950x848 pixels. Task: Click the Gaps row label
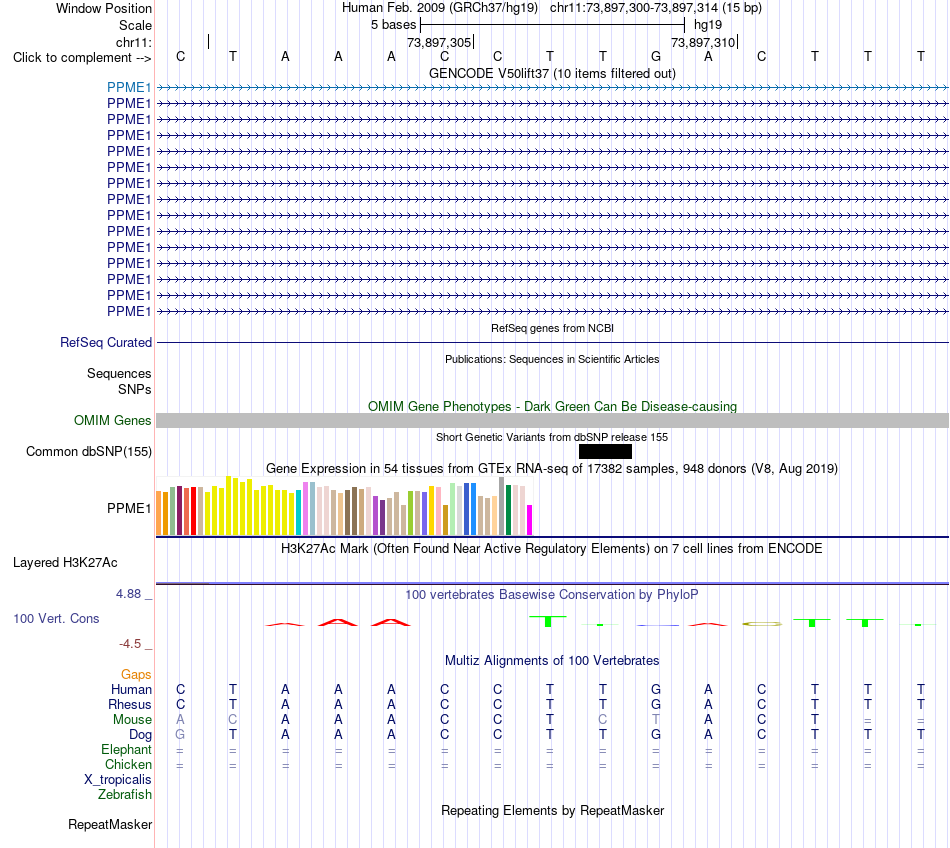coord(136,675)
